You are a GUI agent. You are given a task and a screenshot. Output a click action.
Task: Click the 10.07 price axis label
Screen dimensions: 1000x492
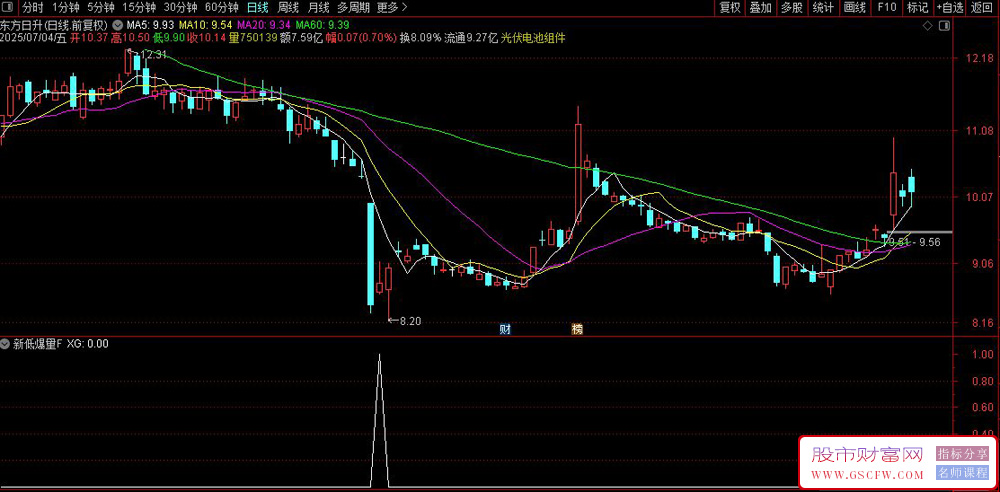(x=980, y=197)
